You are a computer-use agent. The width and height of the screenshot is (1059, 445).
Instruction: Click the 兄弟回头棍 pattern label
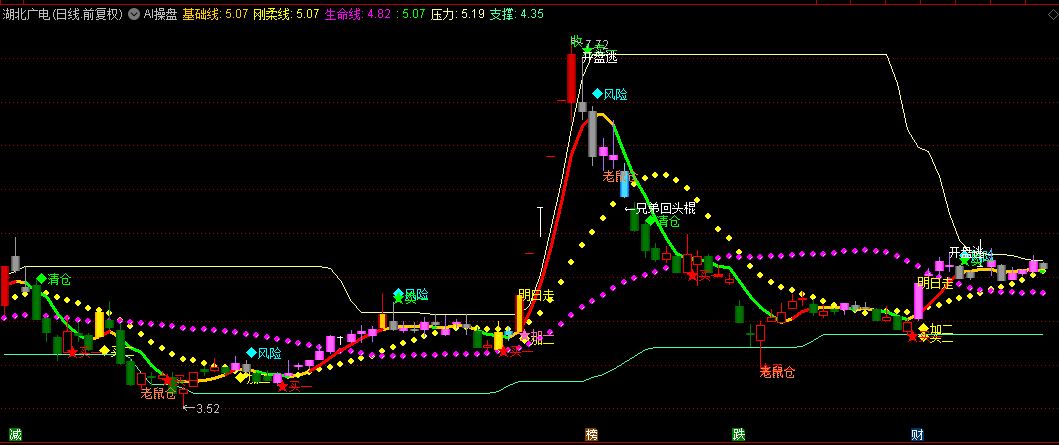coord(665,208)
